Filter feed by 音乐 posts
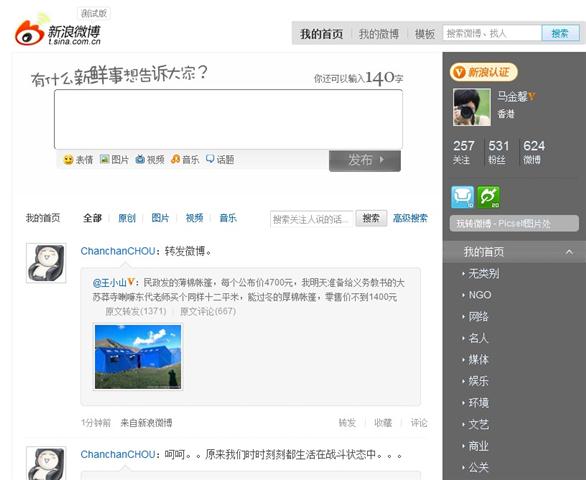Image resolution: width=586 pixels, height=480 pixels. (228, 218)
